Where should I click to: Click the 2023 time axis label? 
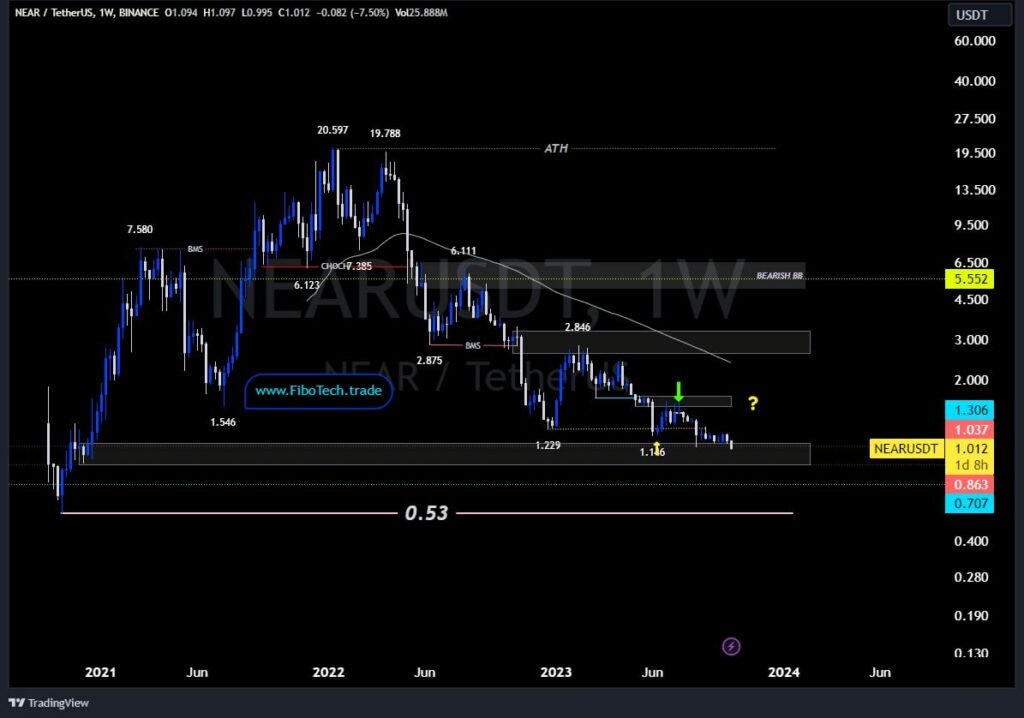556,672
